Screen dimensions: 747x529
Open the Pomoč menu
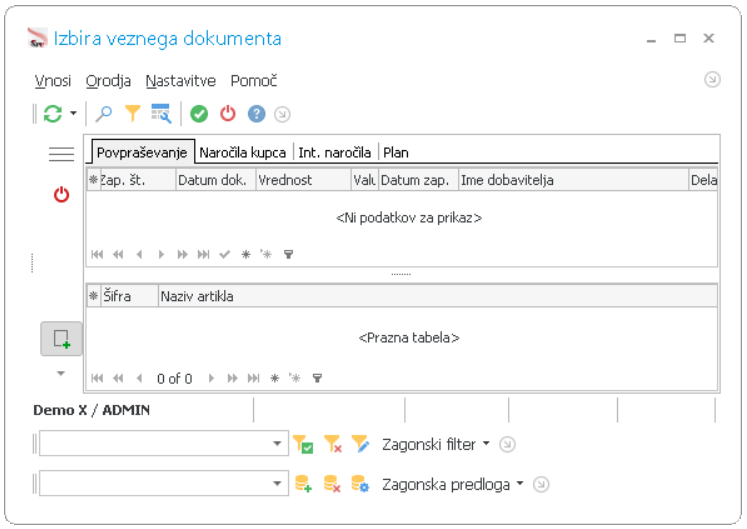click(x=254, y=81)
